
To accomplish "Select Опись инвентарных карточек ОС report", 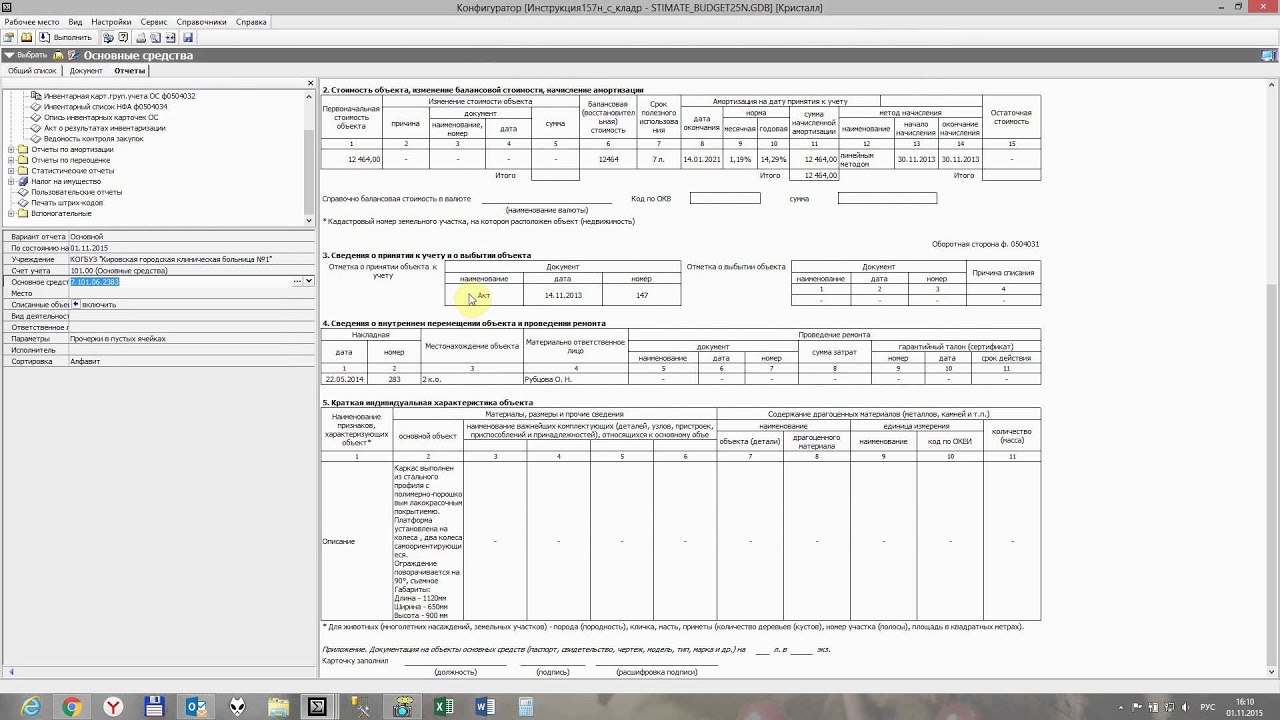I will coord(101,117).
